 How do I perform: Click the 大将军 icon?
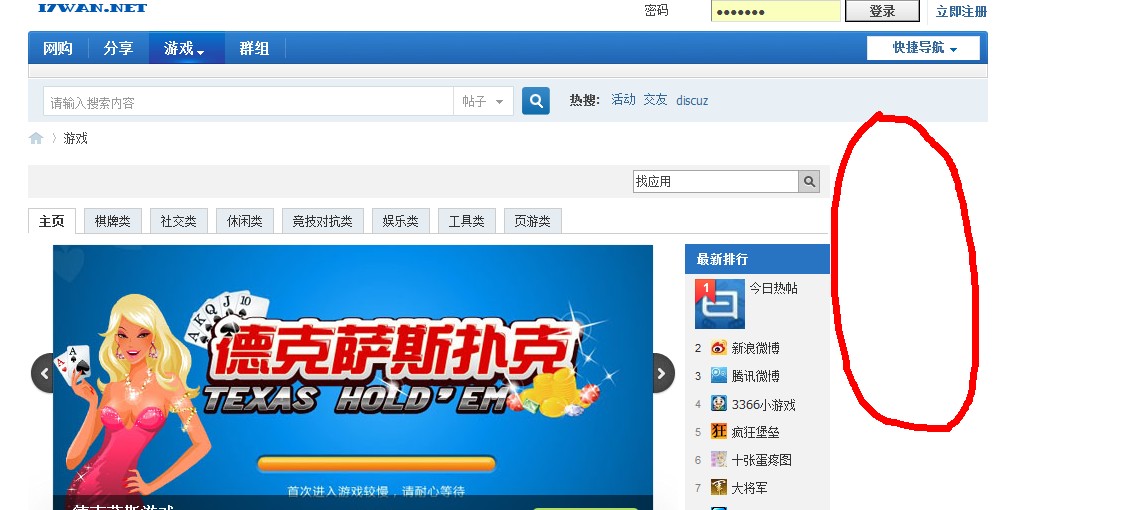pos(718,487)
